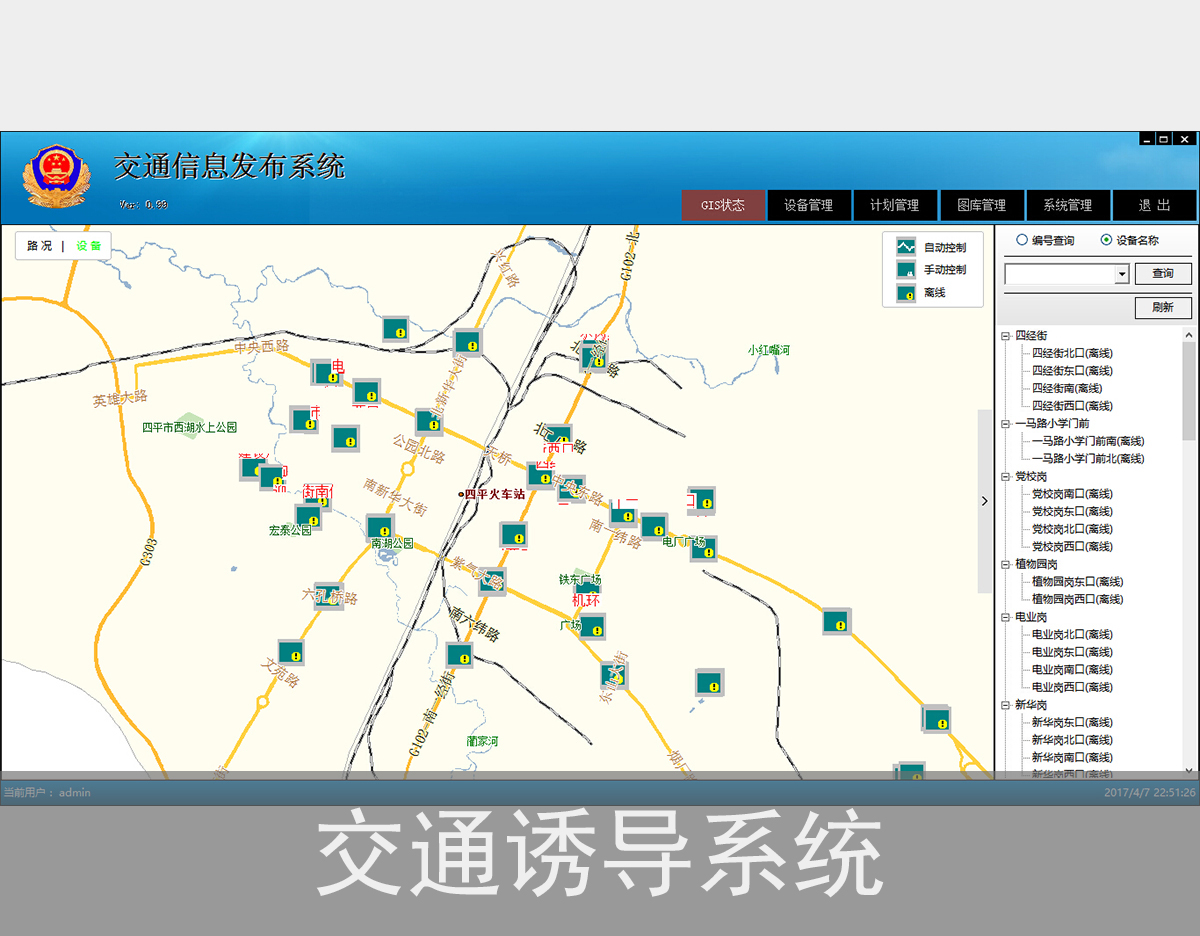
Task: Click the police emblem logo
Action: [55, 175]
